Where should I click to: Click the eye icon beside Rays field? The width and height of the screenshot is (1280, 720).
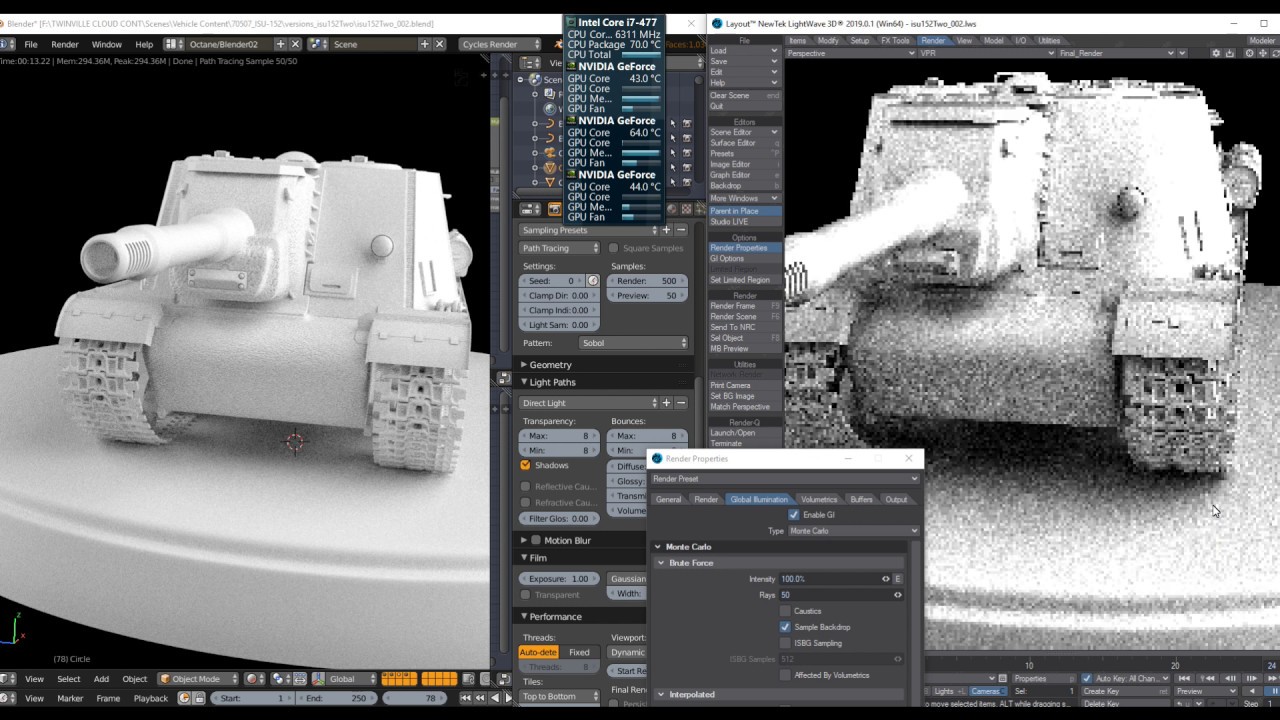coord(897,595)
